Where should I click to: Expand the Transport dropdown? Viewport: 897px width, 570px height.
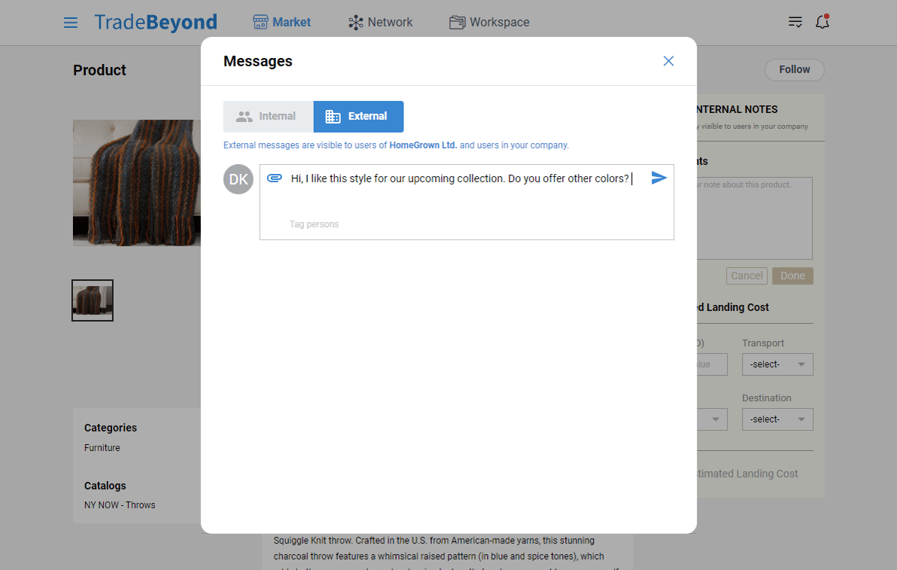pos(777,365)
